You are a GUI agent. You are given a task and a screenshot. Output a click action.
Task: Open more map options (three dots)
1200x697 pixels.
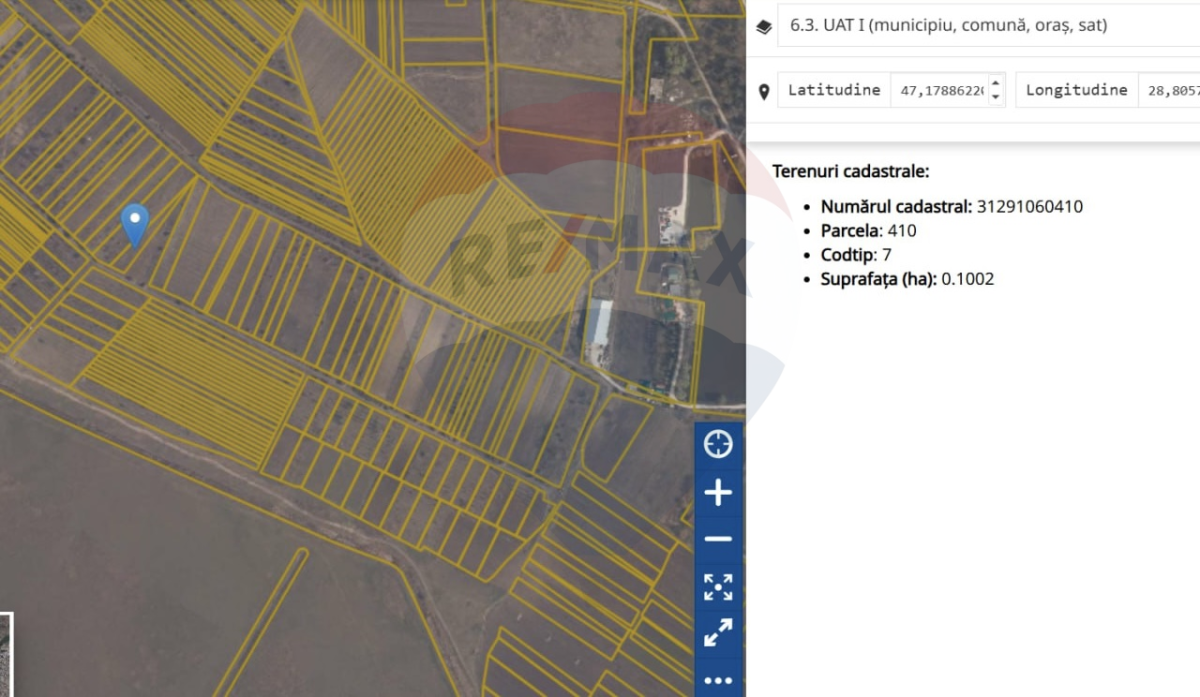[x=718, y=680]
